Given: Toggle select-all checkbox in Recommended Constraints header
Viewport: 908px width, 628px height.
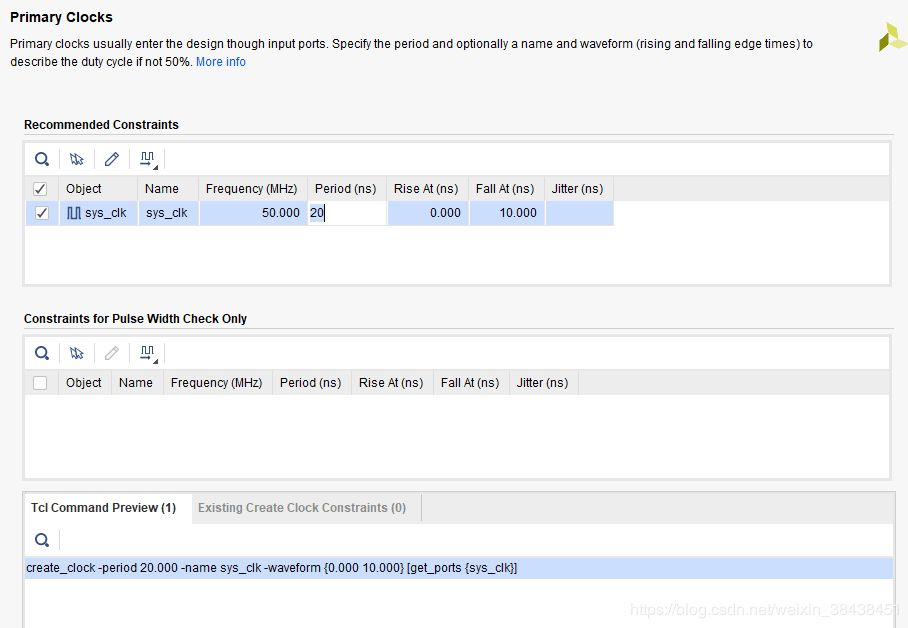Looking at the screenshot, I should point(41,189).
